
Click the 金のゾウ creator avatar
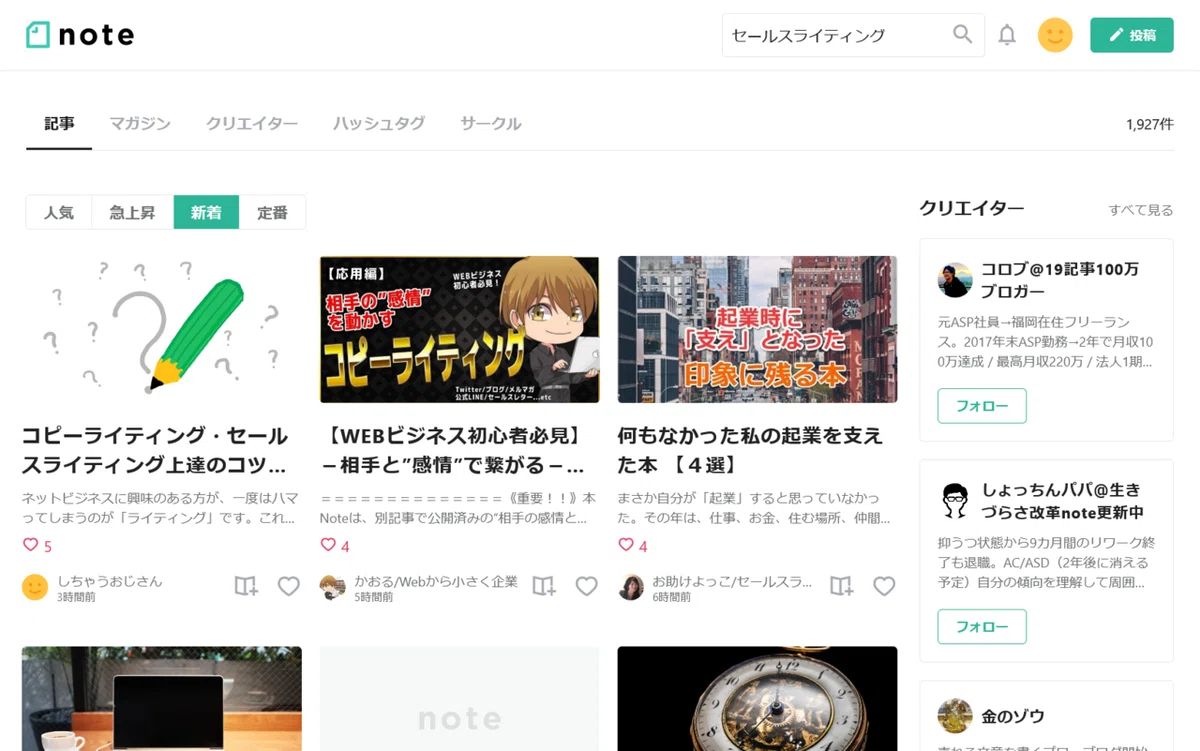(x=955, y=716)
